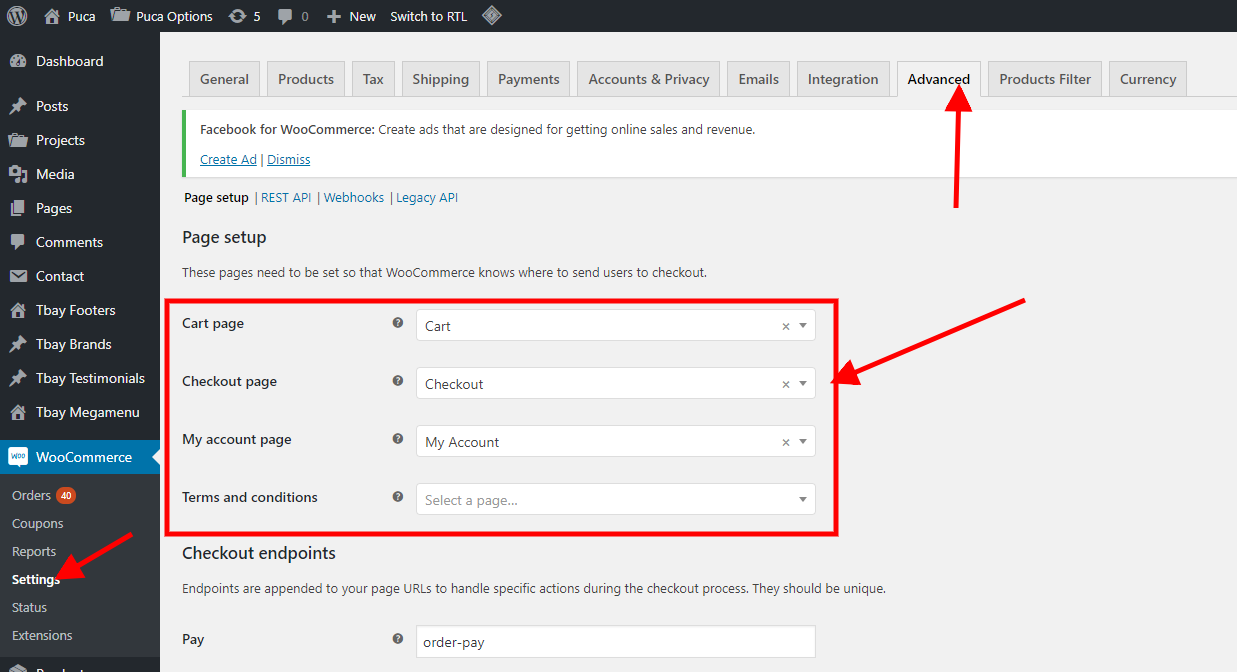The height and width of the screenshot is (672, 1237).
Task: Click help icon next to Pay endpoint
Action: point(398,639)
